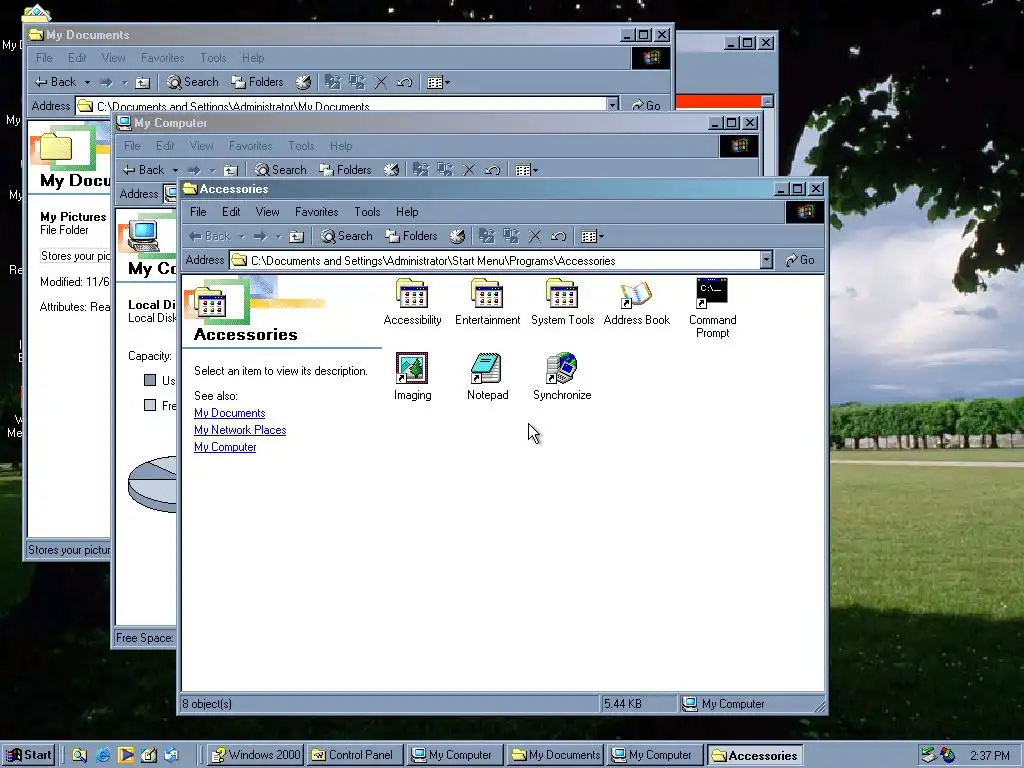Open the Edit menu in Accessories window
The width and height of the screenshot is (1024, 768).
pos(231,212)
